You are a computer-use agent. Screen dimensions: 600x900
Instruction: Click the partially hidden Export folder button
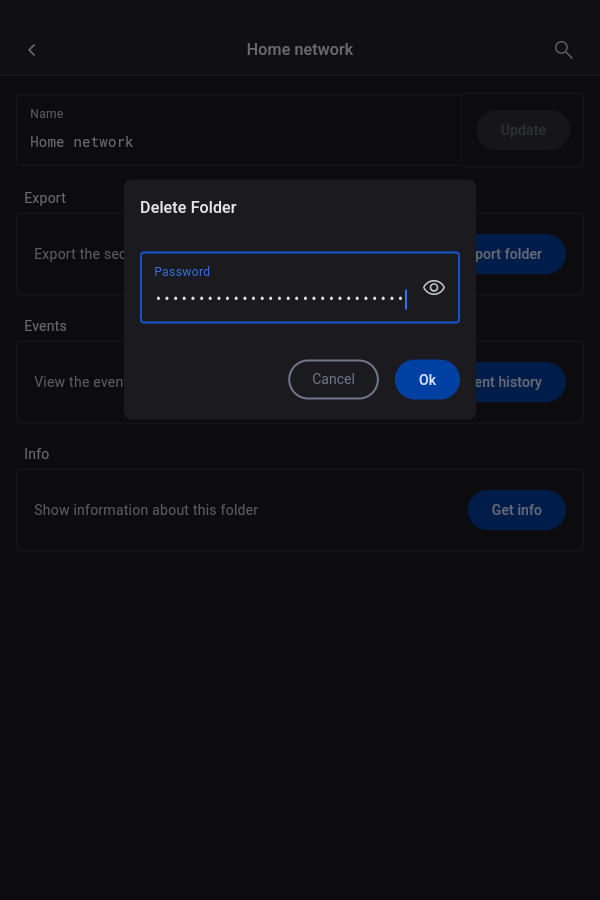[x=520, y=254]
